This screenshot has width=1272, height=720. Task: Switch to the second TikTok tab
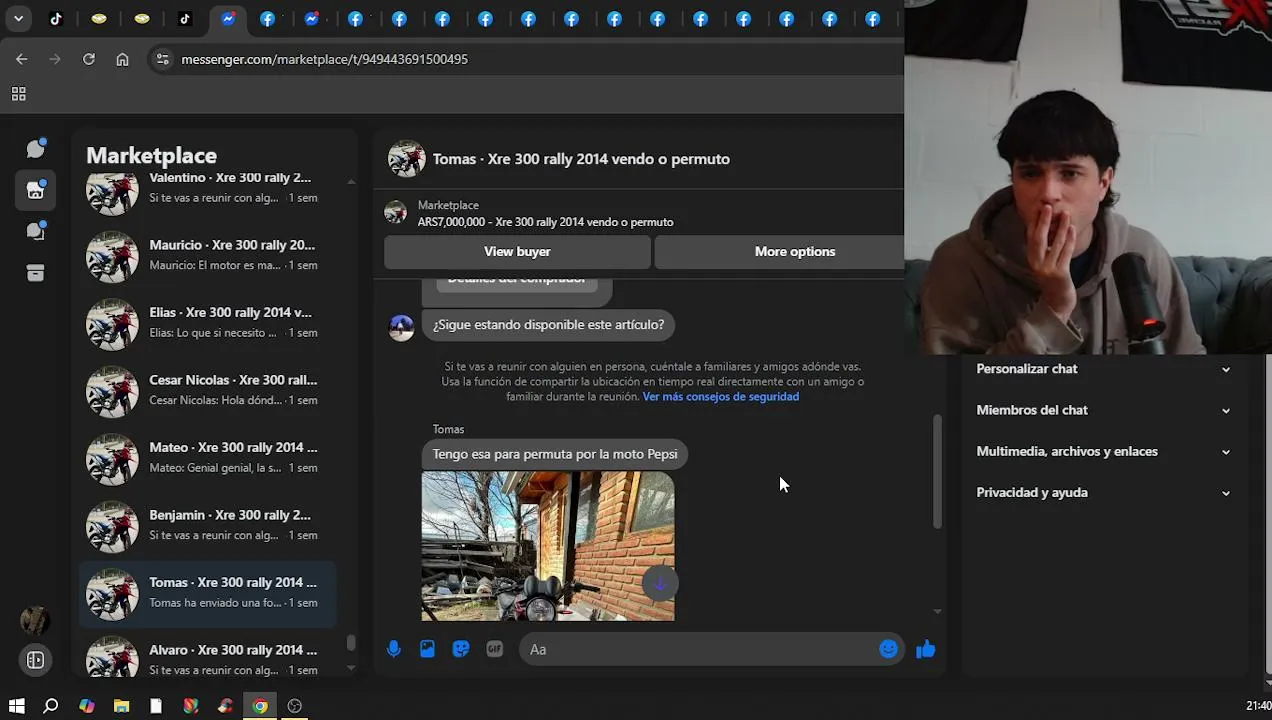click(x=185, y=18)
